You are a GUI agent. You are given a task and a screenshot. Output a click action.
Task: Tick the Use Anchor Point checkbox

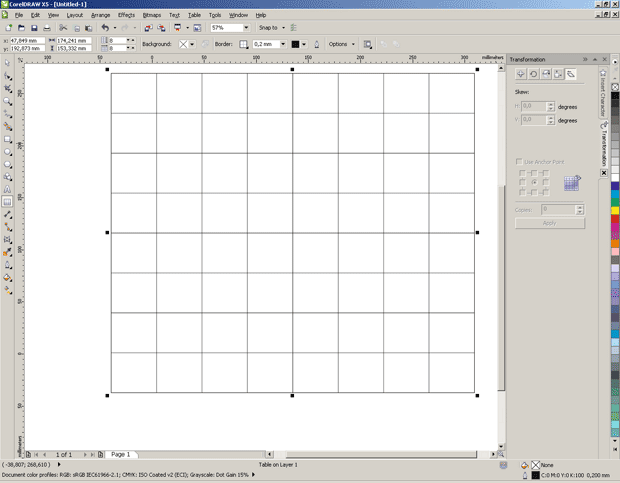(x=519, y=162)
